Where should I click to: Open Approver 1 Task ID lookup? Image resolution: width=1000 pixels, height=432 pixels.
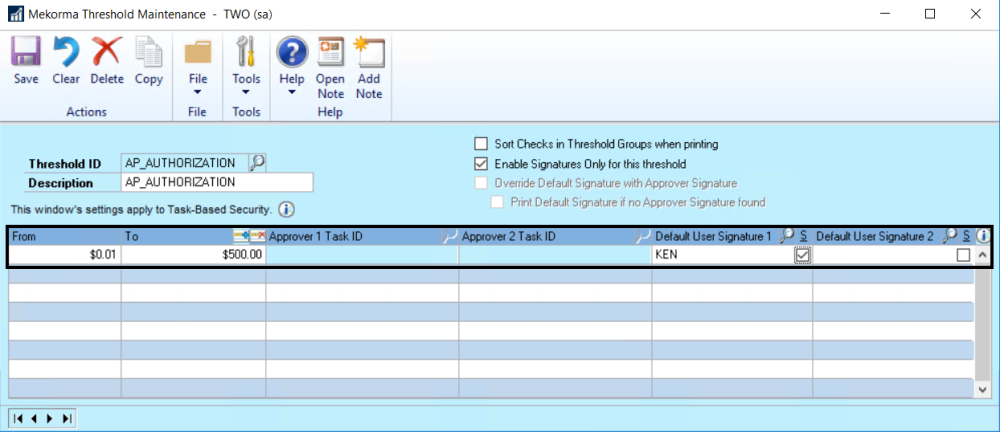pyautogui.click(x=450, y=237)
